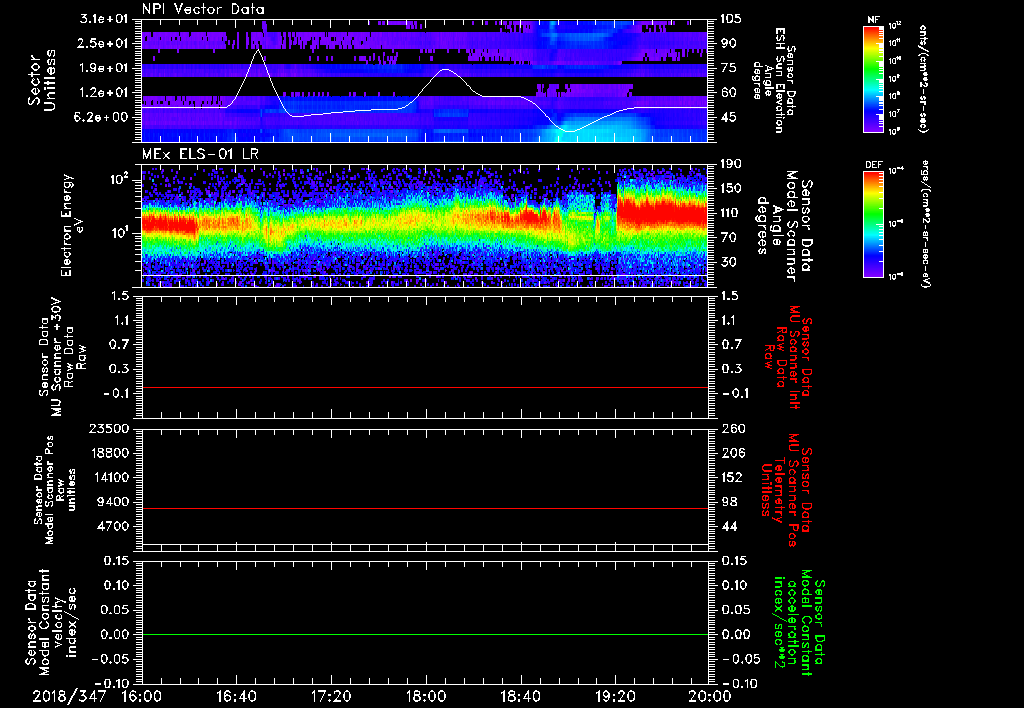Click the '75' sun elevation tick
This screenshot has height=708, width=1024.
pyautogui.click(x=728, y=68)
